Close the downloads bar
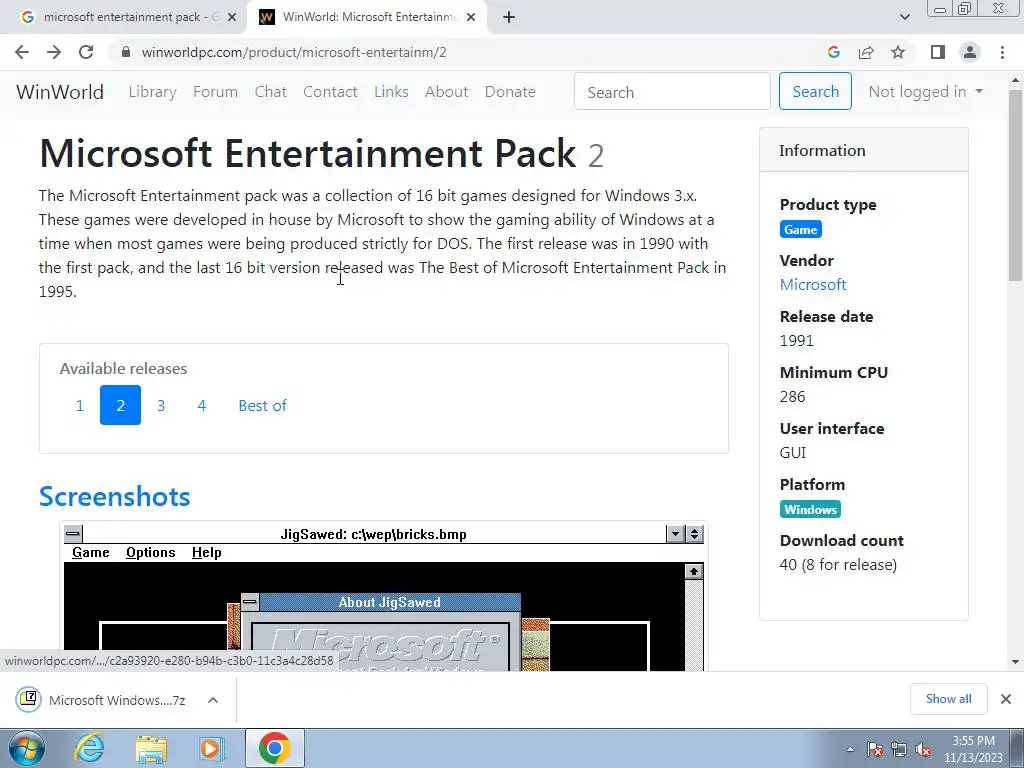The height and width of the screenshot is (768, 1024). click(x=1006, y=699)
